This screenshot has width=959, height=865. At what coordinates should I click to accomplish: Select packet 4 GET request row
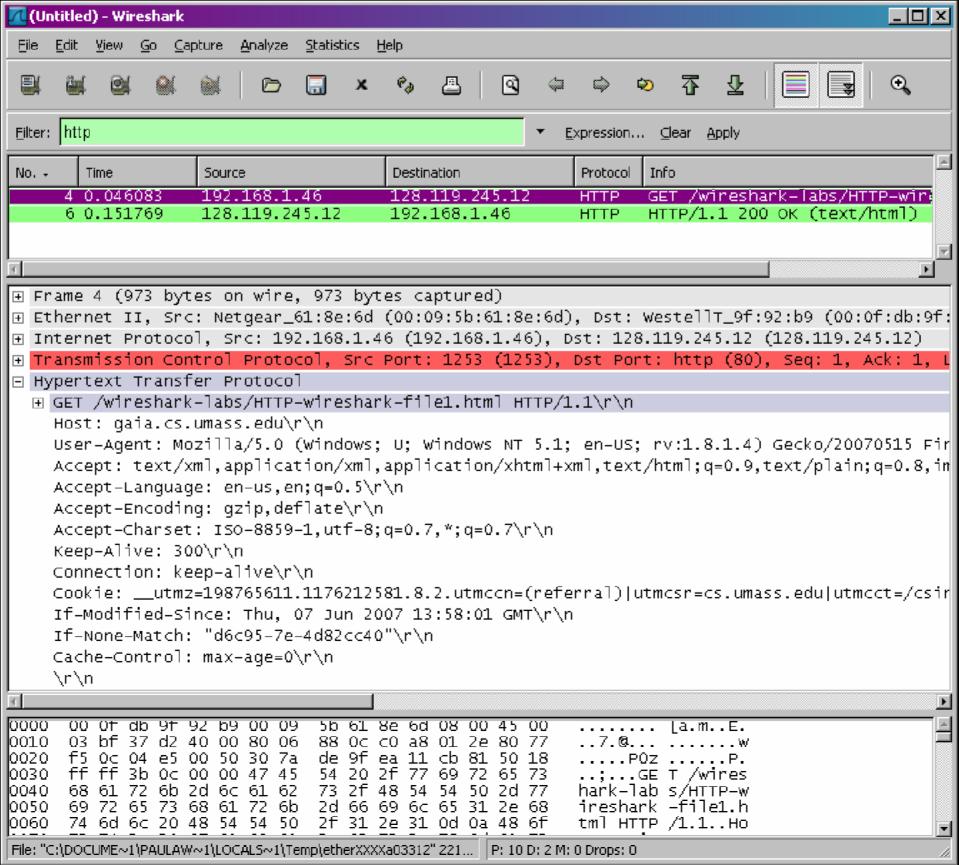[470, 196]
